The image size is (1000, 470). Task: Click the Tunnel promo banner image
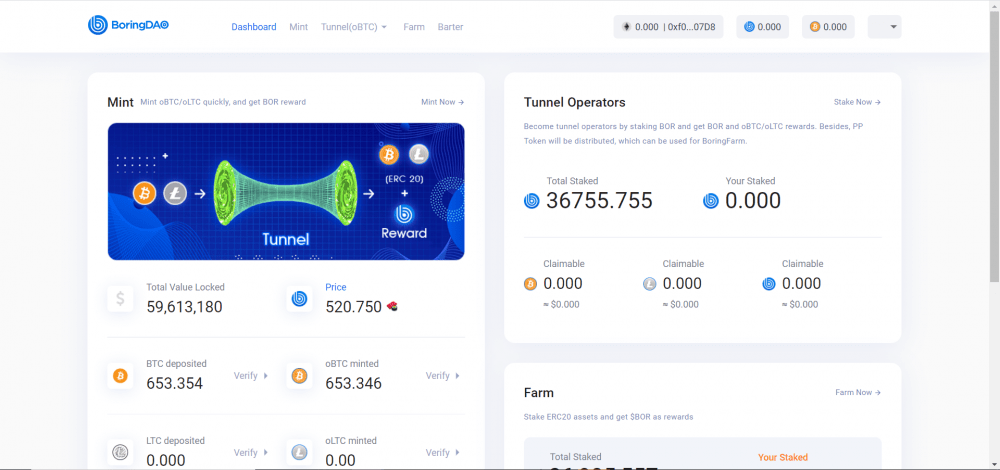(x=286, y=191)
